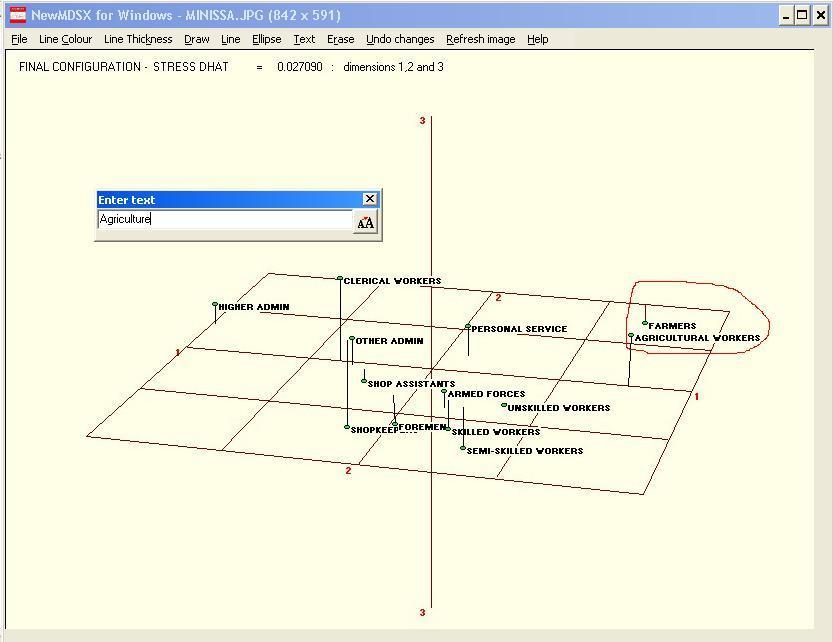Click in the text field containing Agriculture

(225, 220)
